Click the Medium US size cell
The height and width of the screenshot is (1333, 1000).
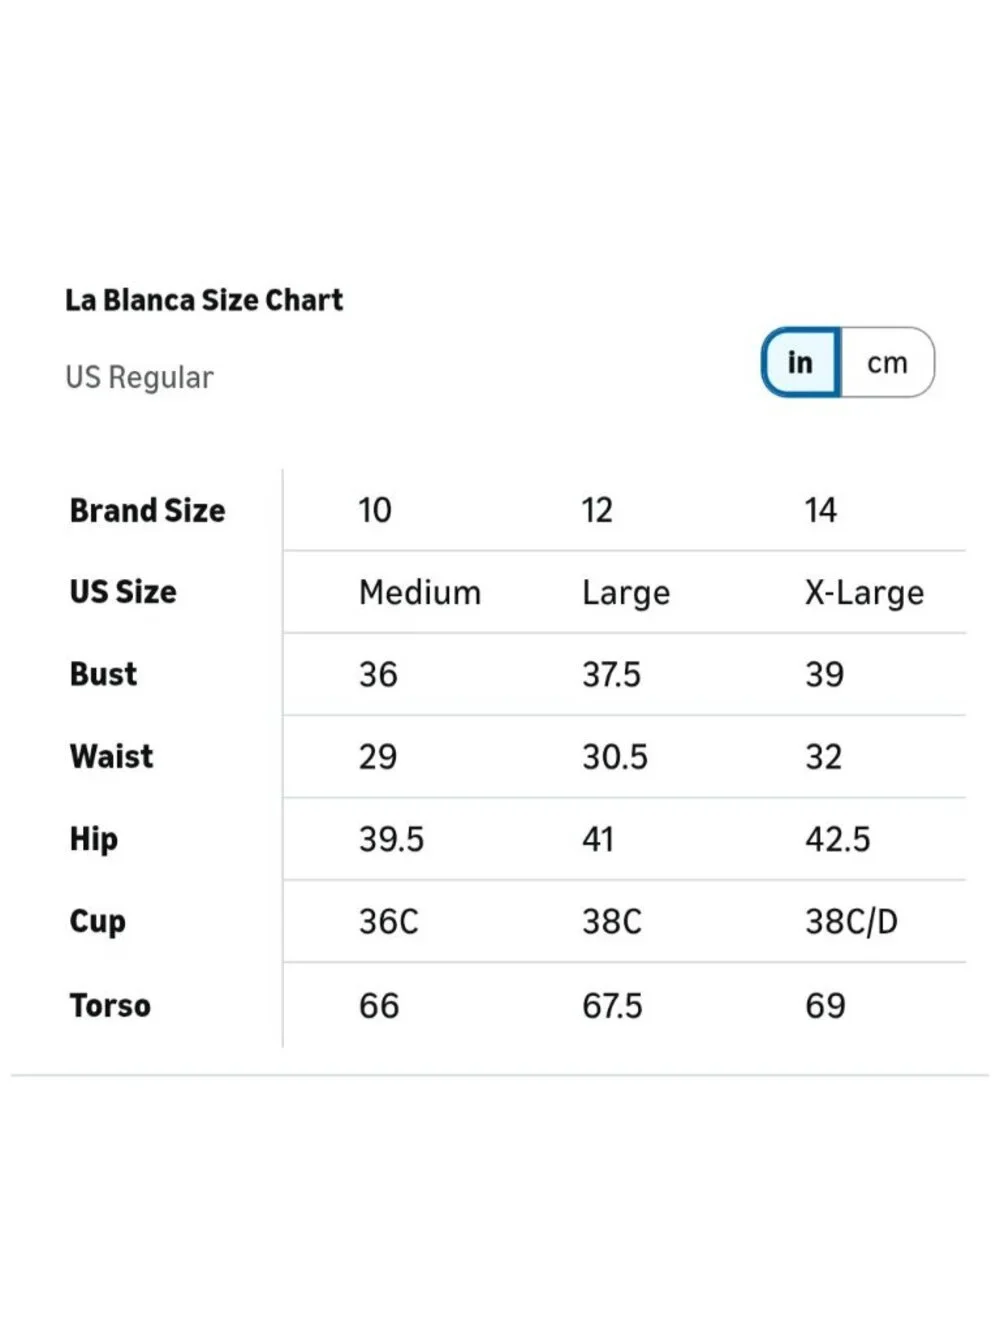tap(420, 592)
